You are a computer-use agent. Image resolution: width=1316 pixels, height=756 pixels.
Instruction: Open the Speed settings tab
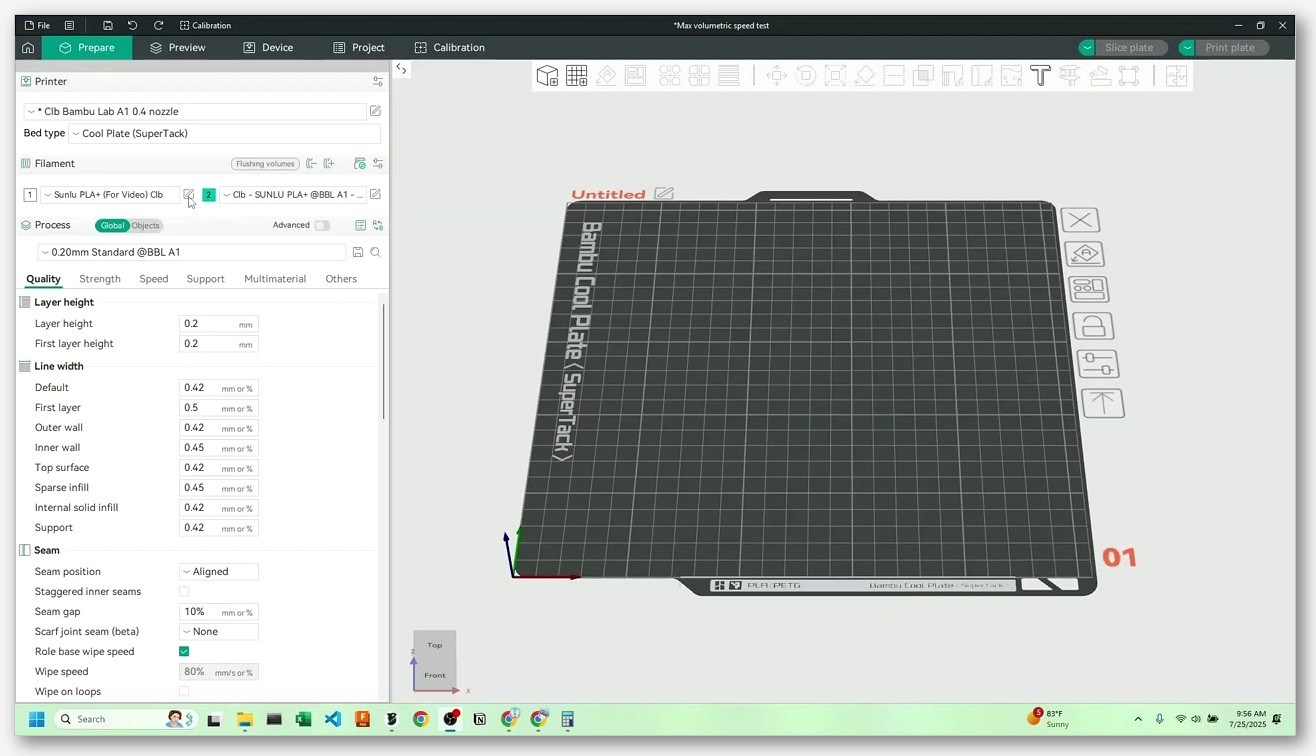pos(154,279)
